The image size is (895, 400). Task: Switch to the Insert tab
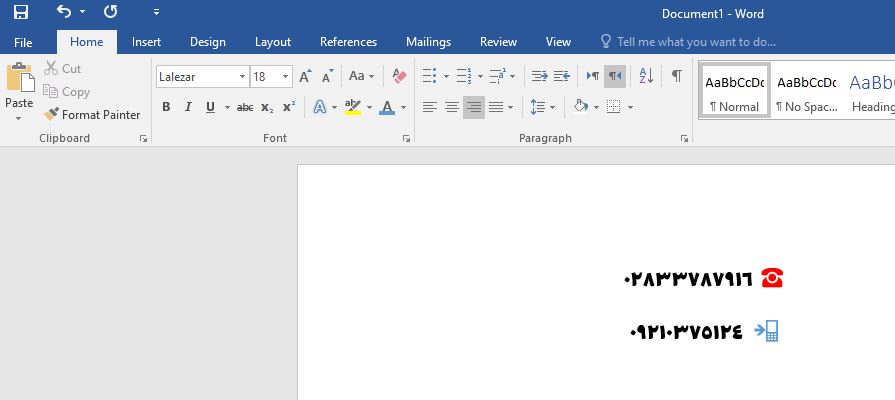coord(146,42)
